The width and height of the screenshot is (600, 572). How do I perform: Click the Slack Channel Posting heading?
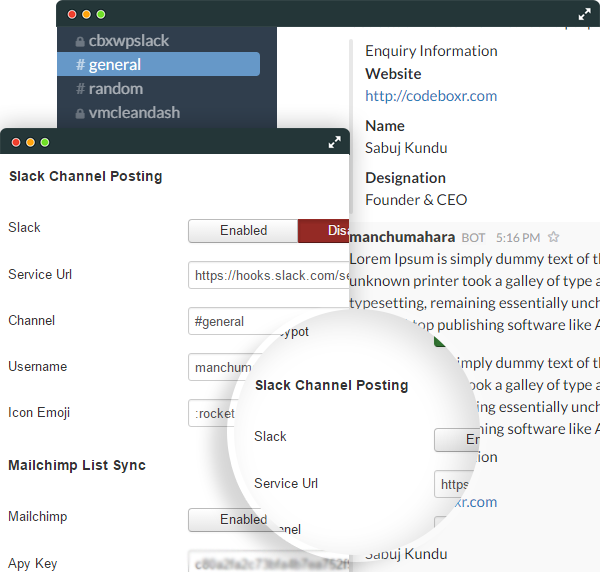(86, 176)
